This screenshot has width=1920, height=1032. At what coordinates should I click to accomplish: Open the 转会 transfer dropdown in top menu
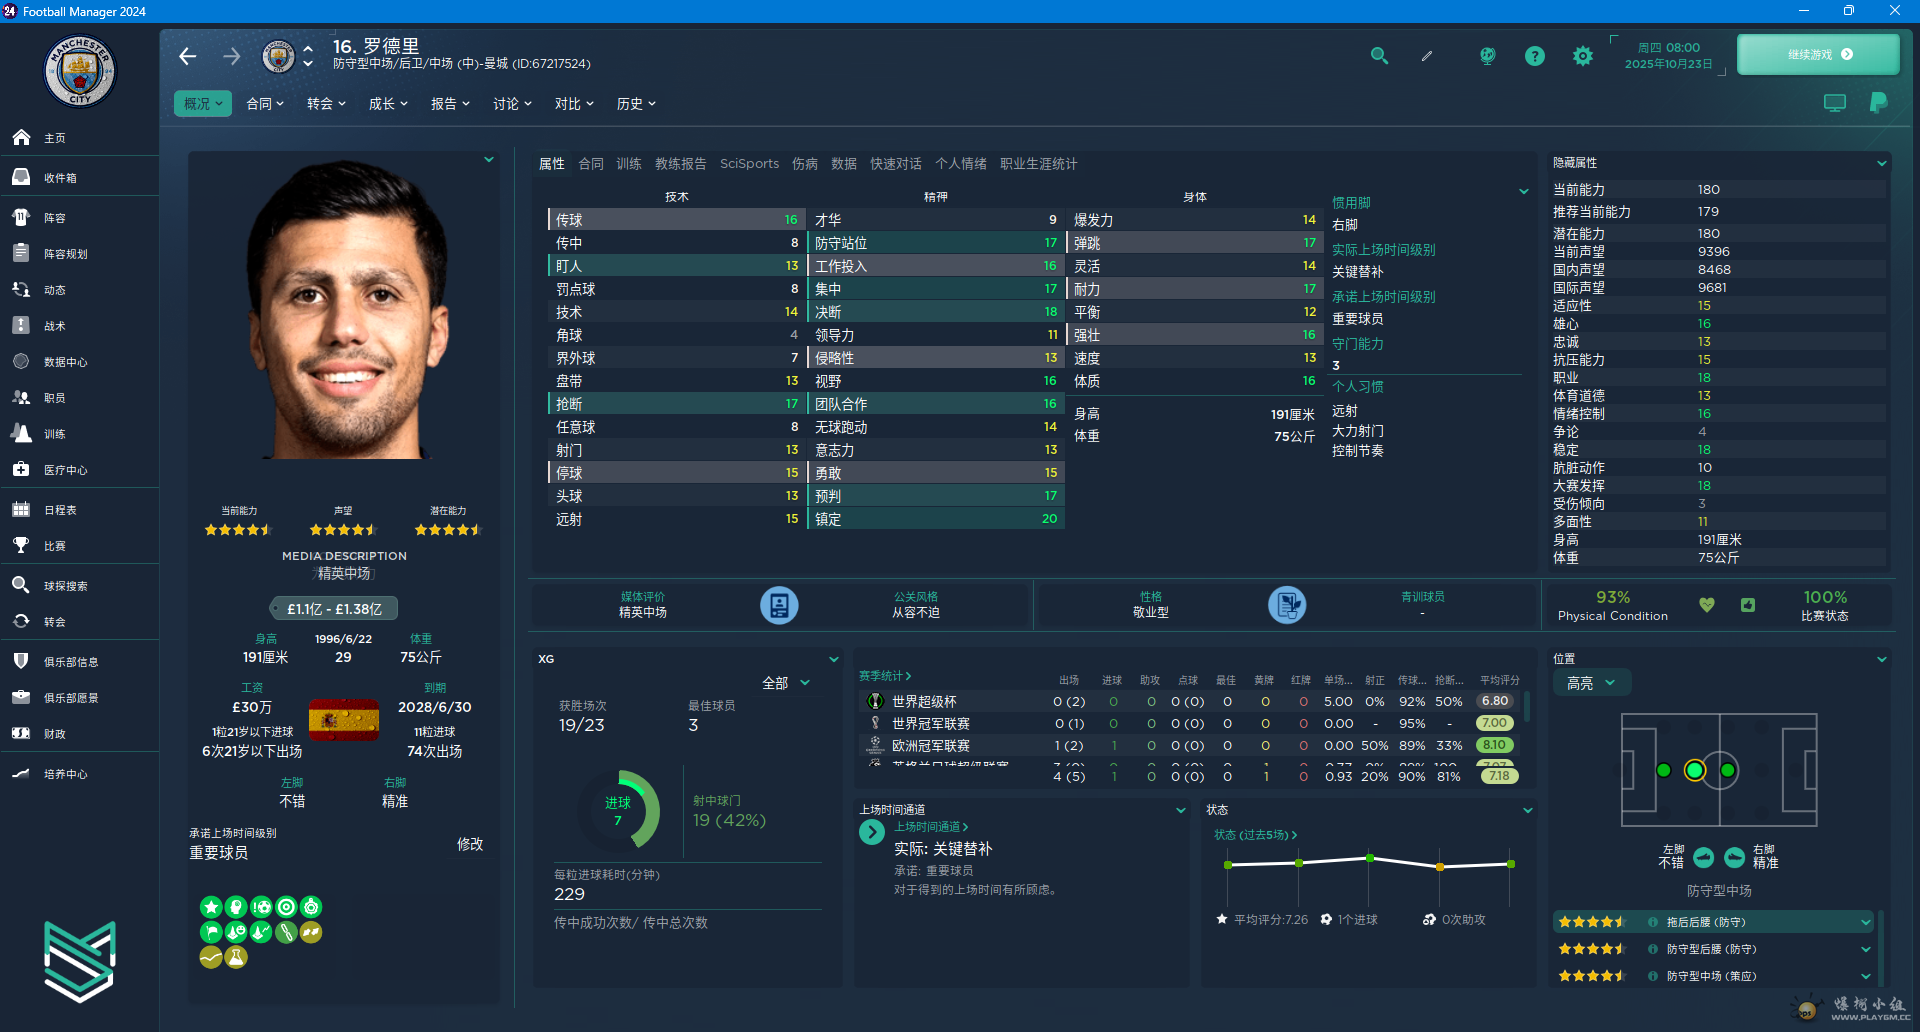click(x=326, y=103)
